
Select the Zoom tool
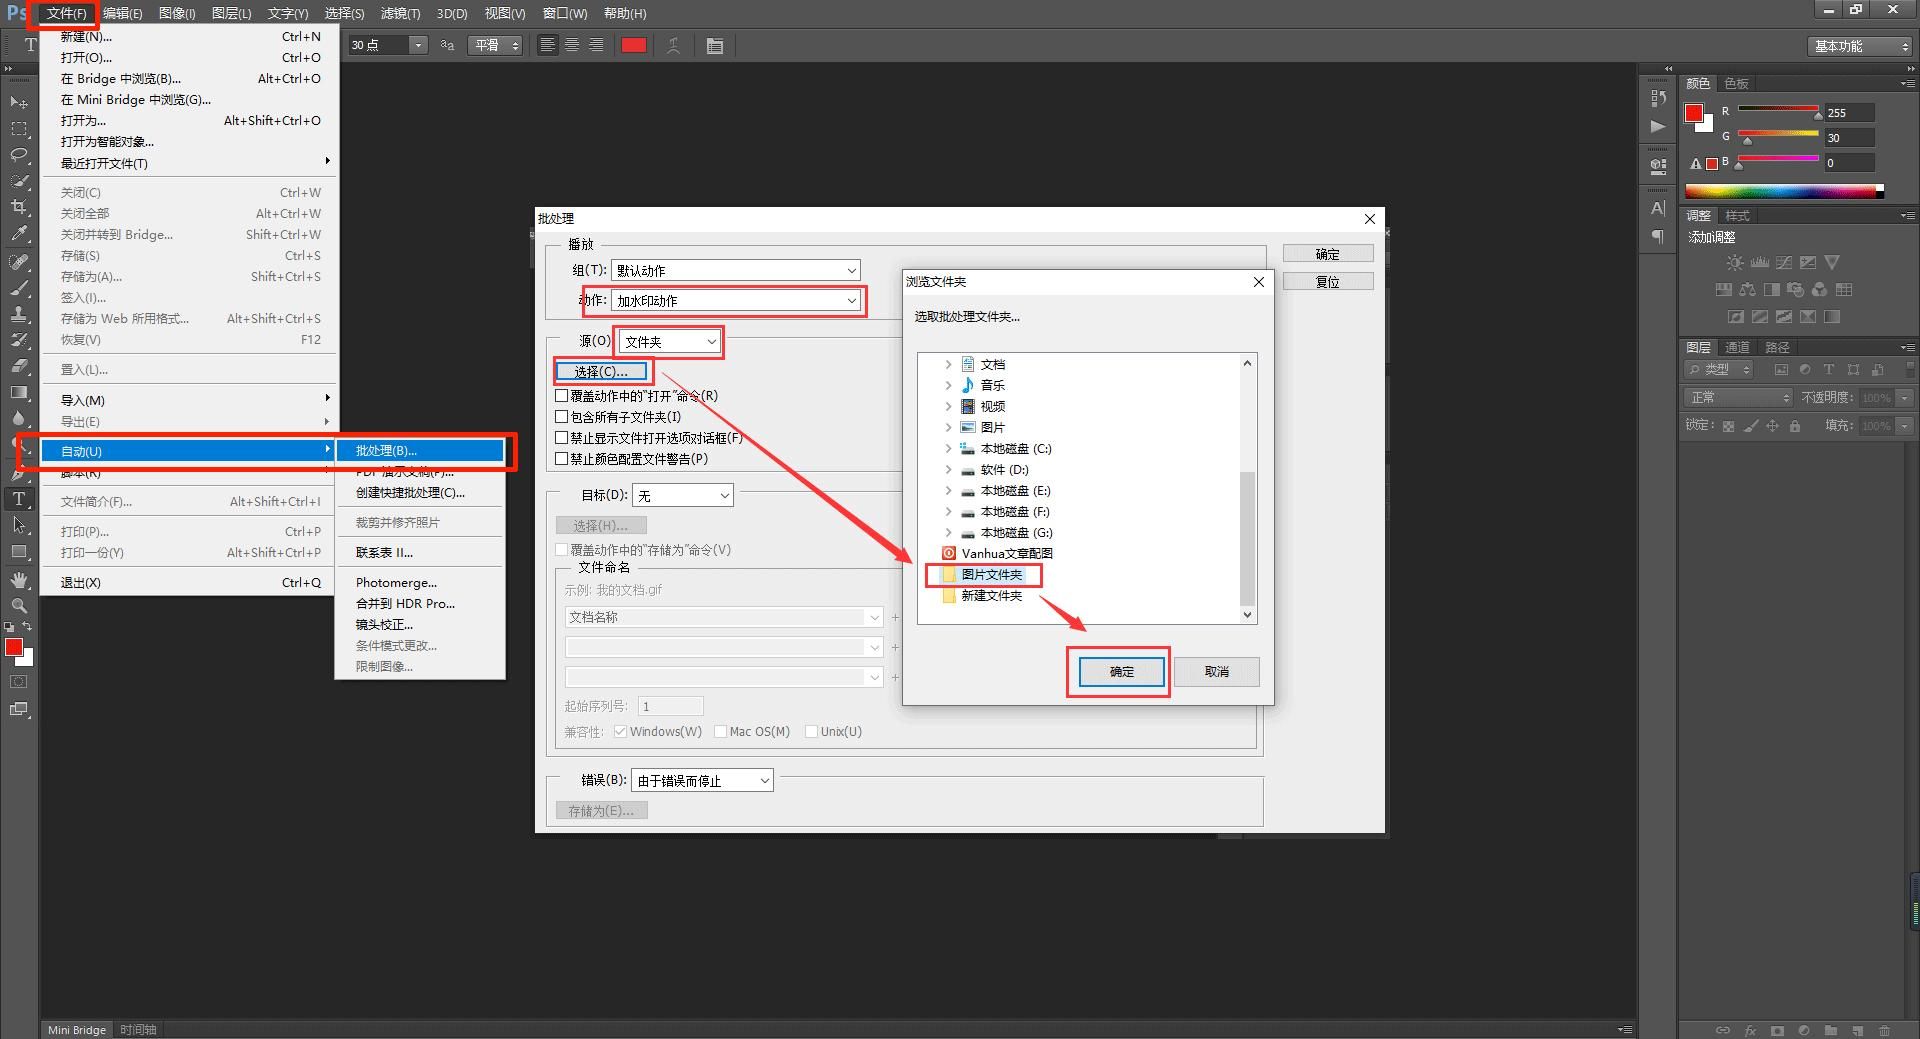tap(19, 606)
